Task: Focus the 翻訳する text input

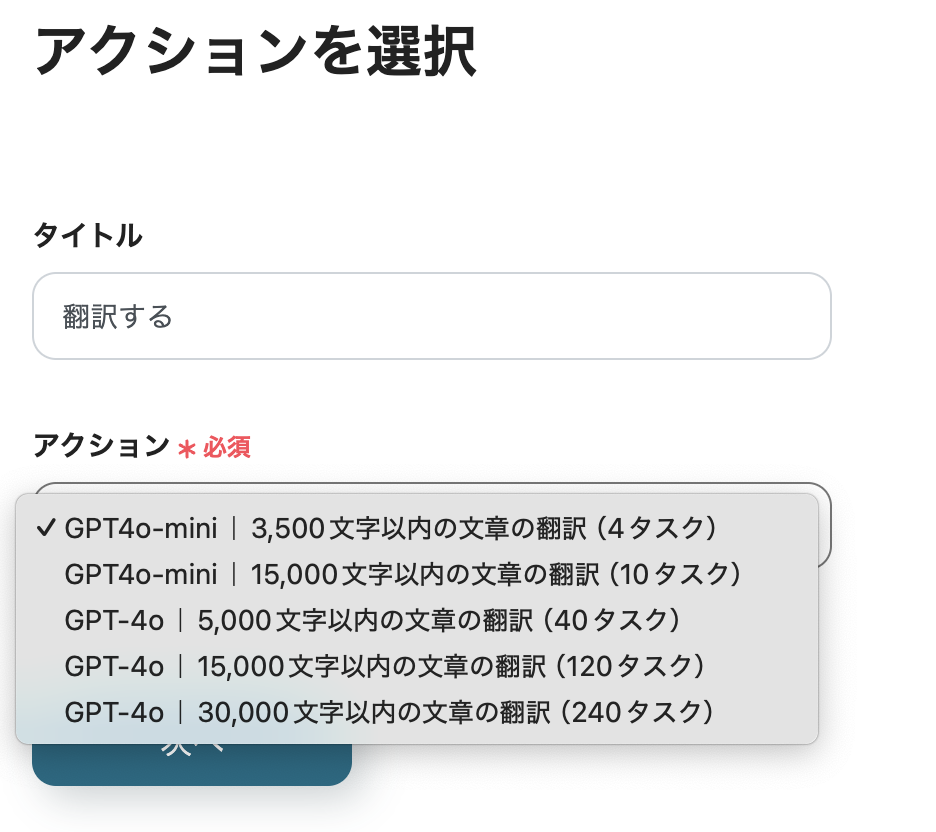Action: click(431, 316)
